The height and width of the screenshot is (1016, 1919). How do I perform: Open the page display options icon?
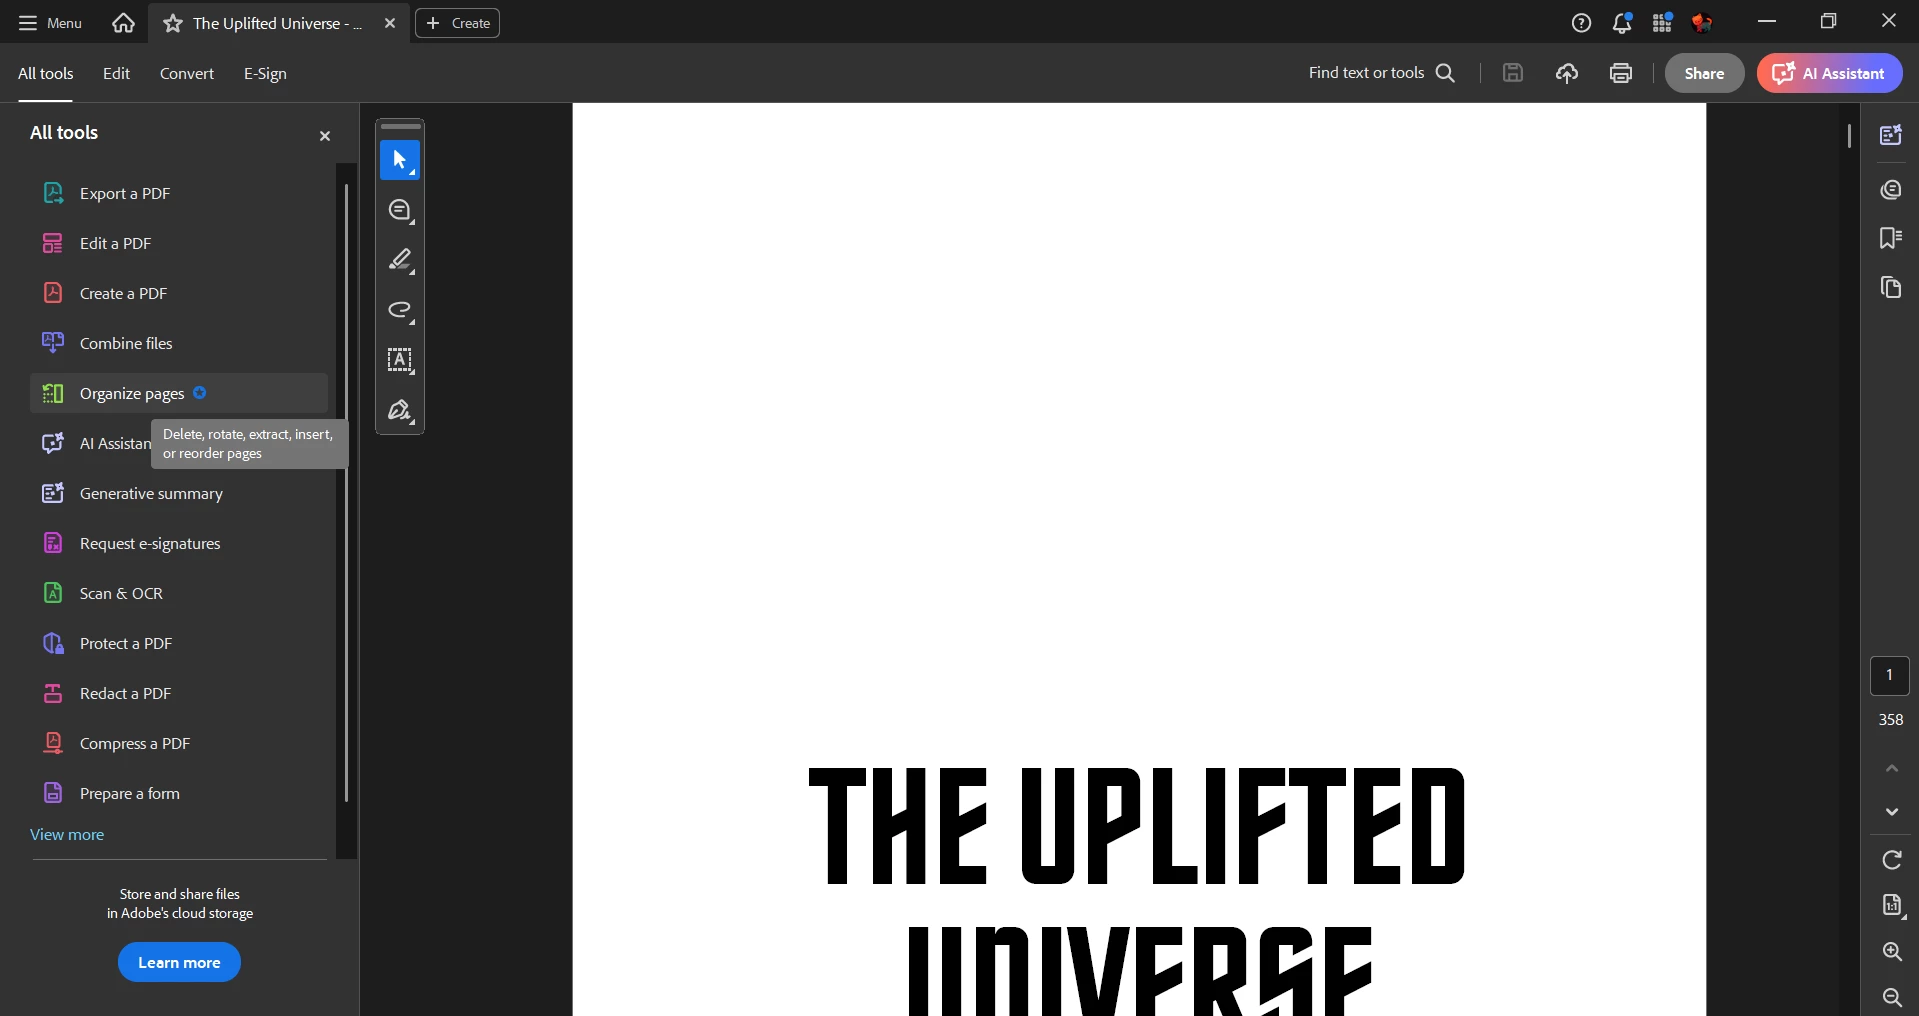(1892, 905)
